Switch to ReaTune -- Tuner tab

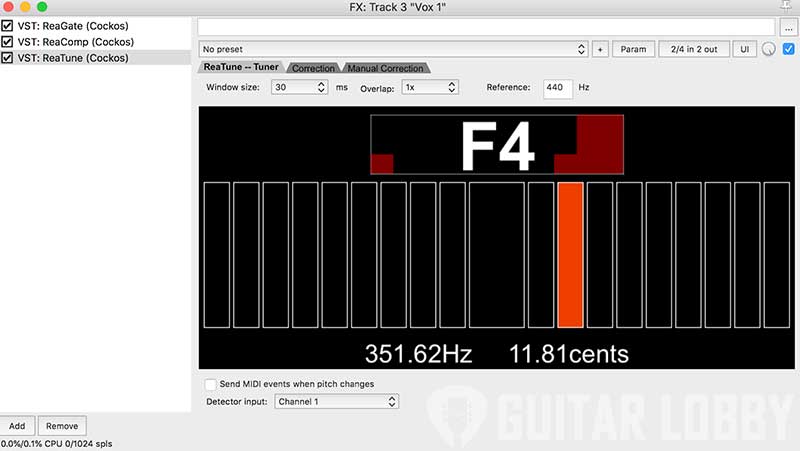coord(241,67)
